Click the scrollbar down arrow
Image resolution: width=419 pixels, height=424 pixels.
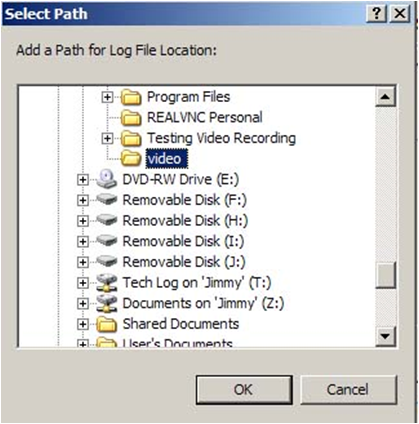pyautogui.click(x=385, y=336)
